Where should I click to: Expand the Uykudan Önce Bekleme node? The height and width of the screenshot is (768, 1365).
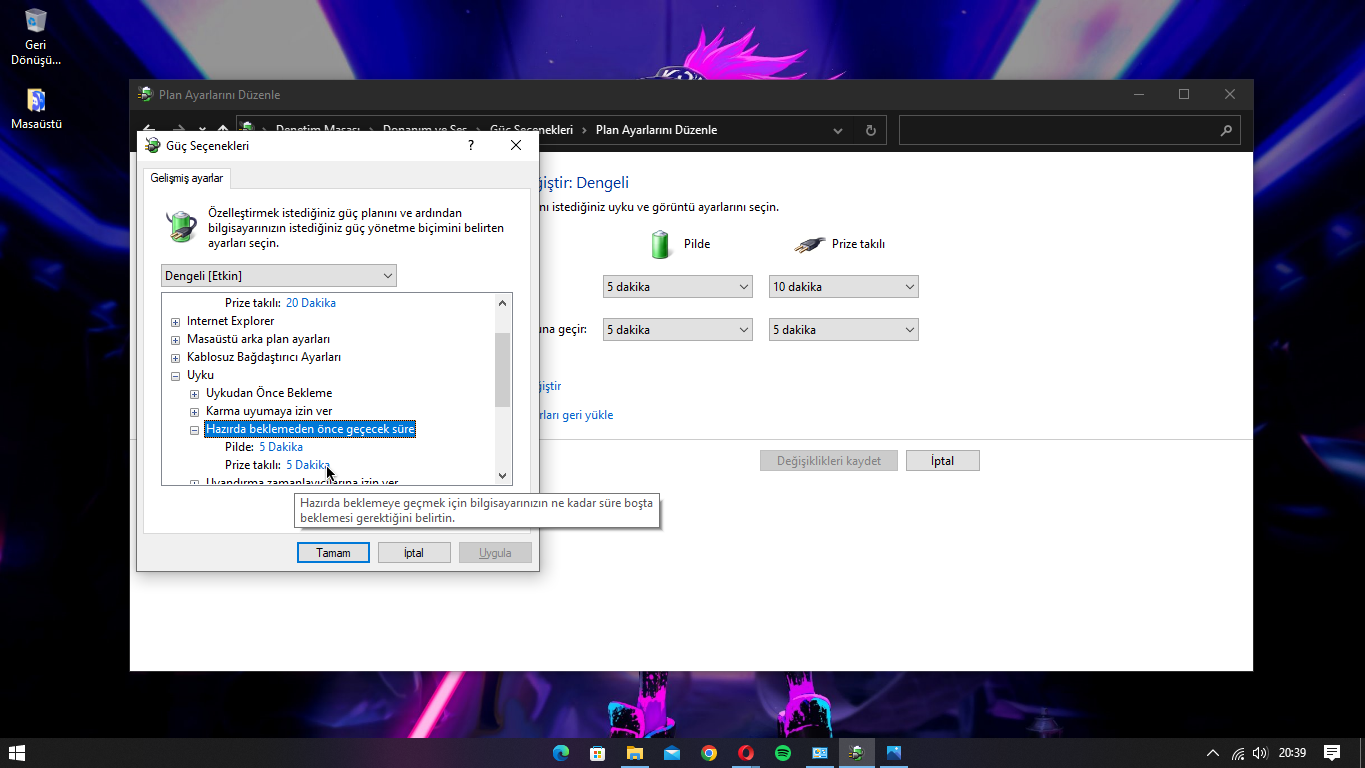[194, 394]
